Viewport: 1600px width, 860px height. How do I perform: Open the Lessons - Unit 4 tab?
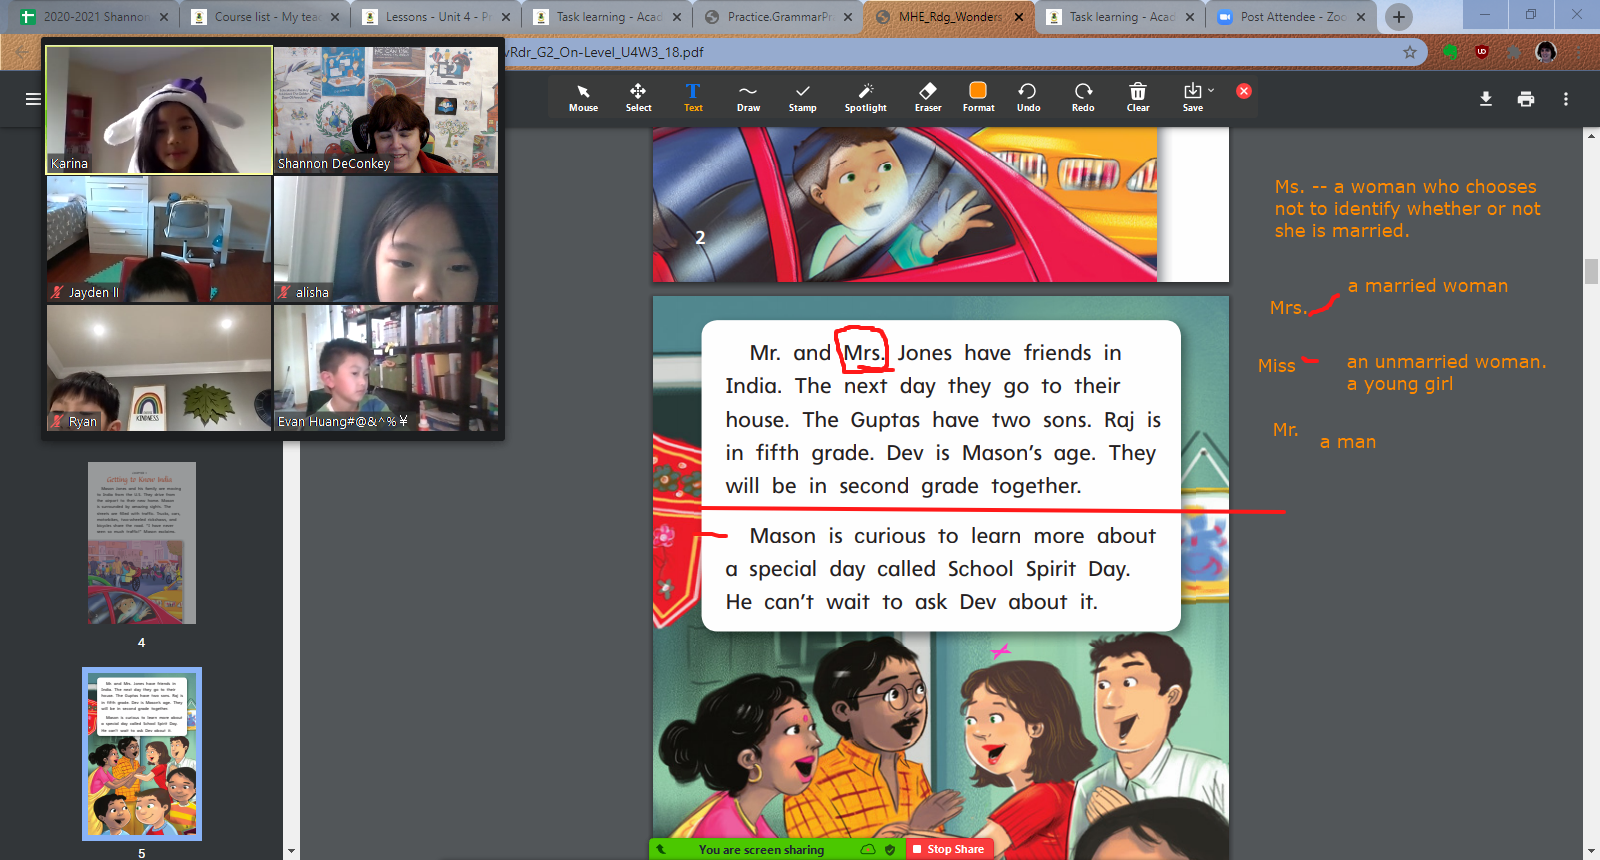pos(438,17)
